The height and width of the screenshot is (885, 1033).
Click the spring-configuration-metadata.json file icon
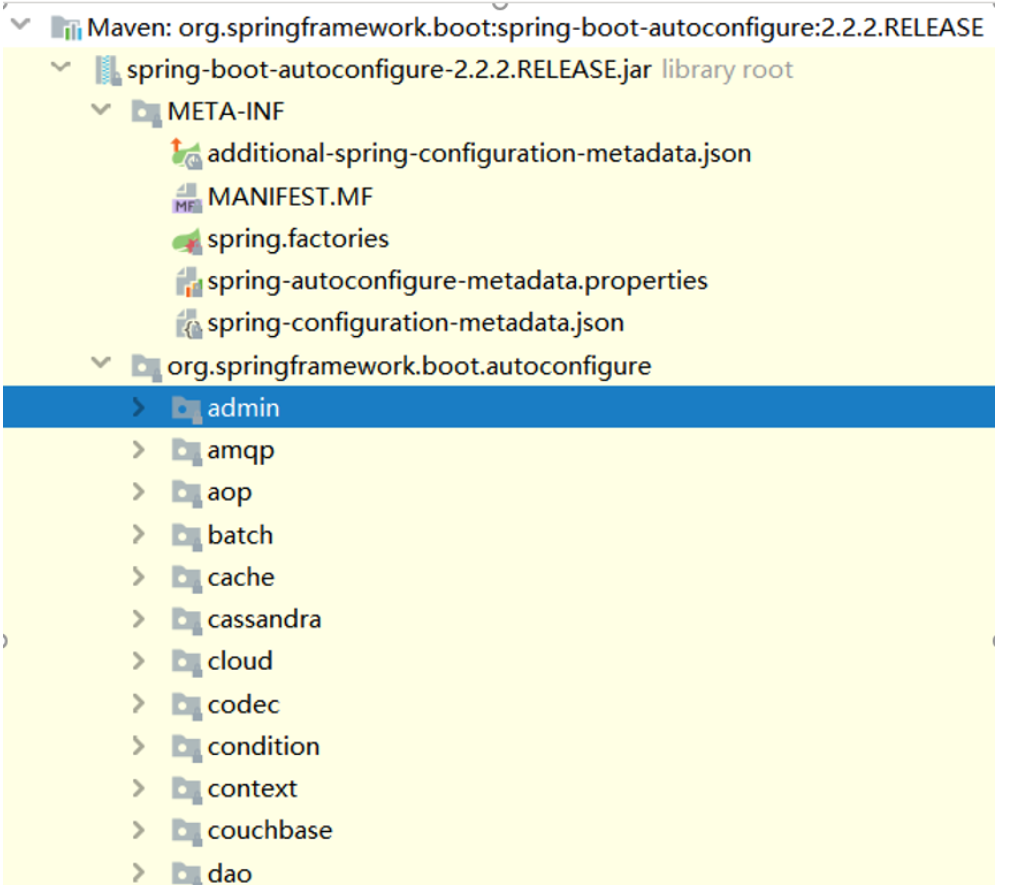click(x=188, y=324)
